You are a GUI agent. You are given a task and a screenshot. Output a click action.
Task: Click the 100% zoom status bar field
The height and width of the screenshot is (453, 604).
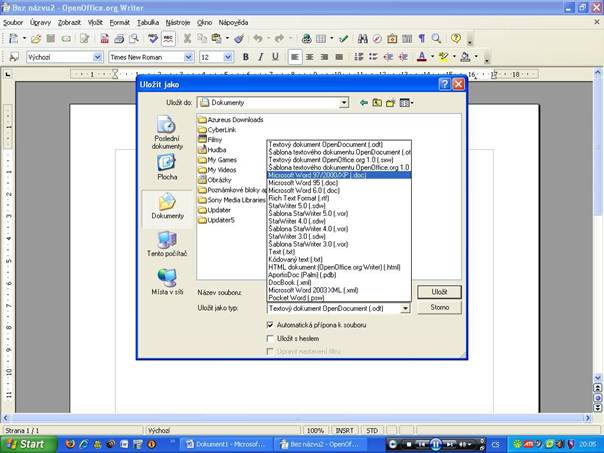[x=315, y=430]
